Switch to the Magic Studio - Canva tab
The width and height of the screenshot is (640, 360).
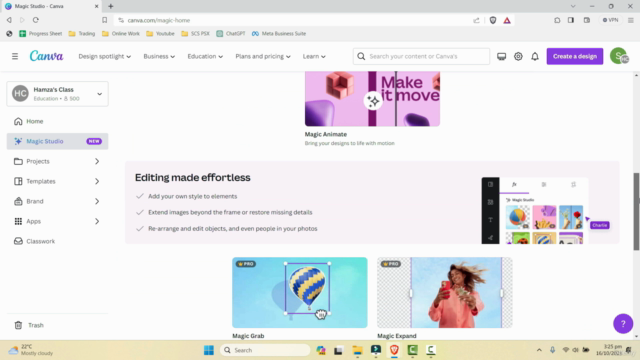[51, 6]
